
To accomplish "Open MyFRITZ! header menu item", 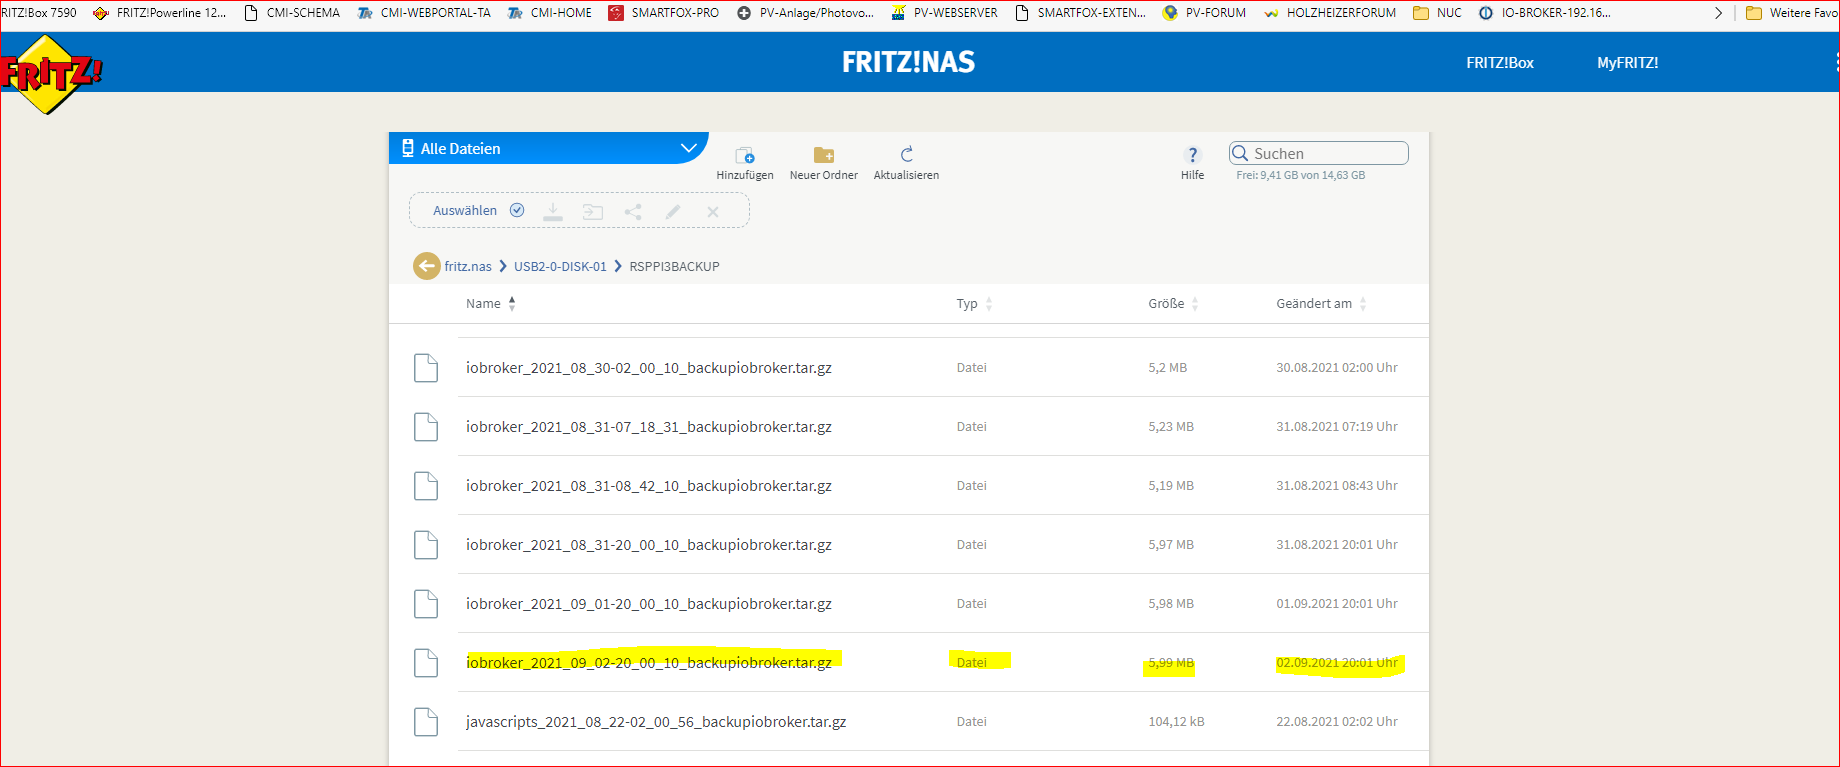I will point(1628,62).
